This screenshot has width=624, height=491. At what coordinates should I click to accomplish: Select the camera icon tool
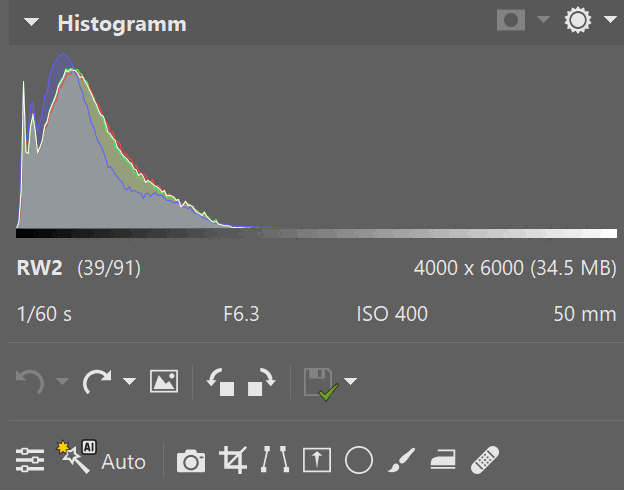coord(191,461)
